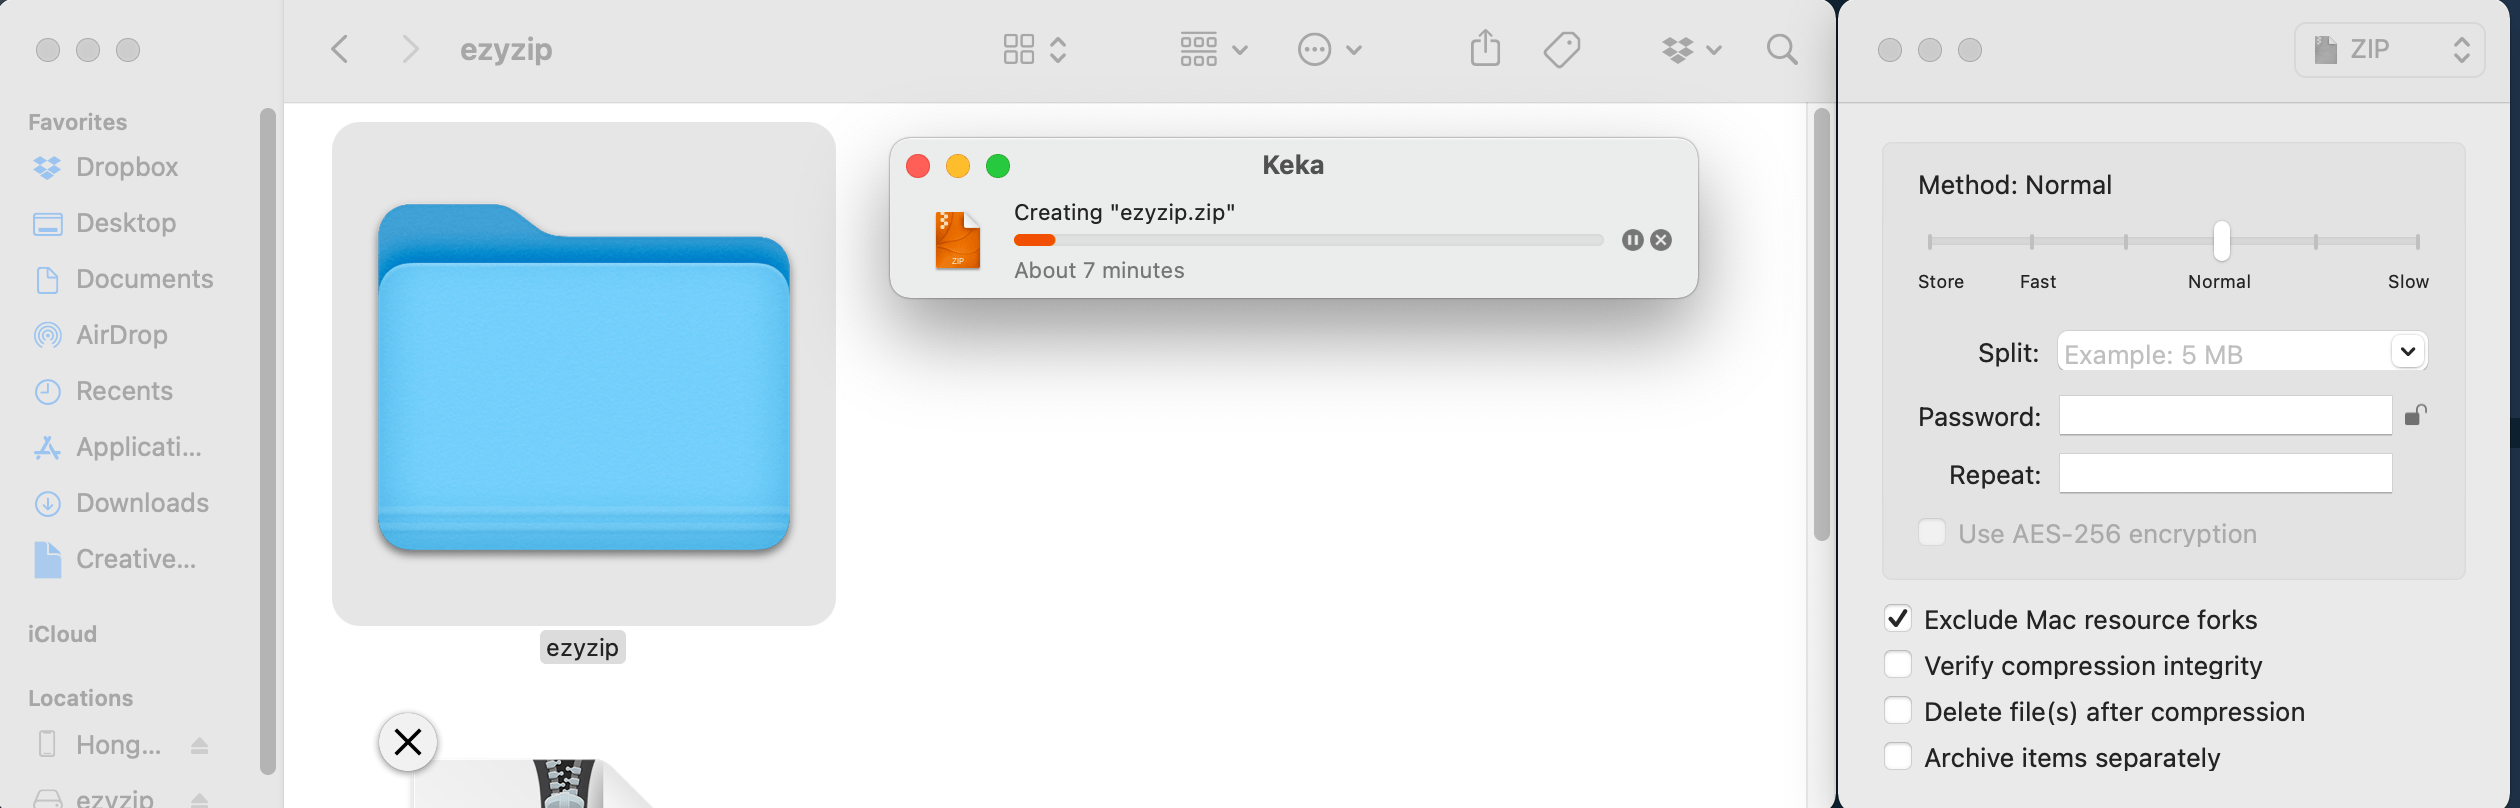2520x808 pixels.
Task: Open the Dropbox toolbar menu
Action: coord(1691,49)
